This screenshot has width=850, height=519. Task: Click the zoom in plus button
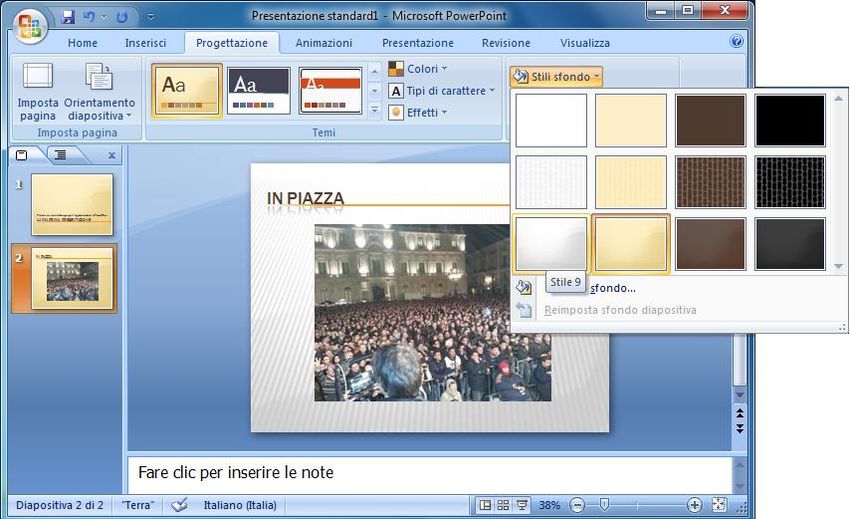click(695, 505)
